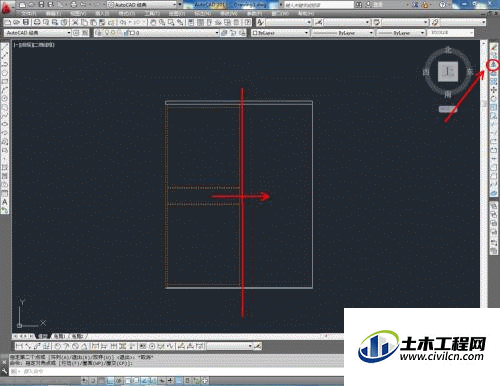Toggle Lineweight display in status bar
Viewport: 500px width, 386px height.
click(x=170, y=380)
